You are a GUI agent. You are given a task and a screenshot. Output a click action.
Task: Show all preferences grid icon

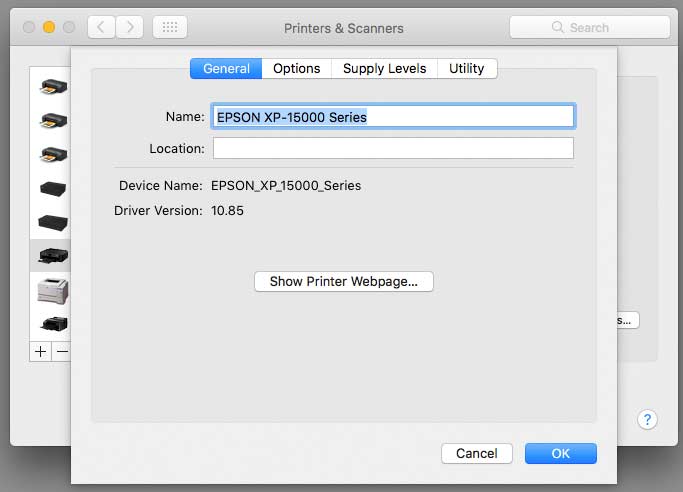(170, 27)
